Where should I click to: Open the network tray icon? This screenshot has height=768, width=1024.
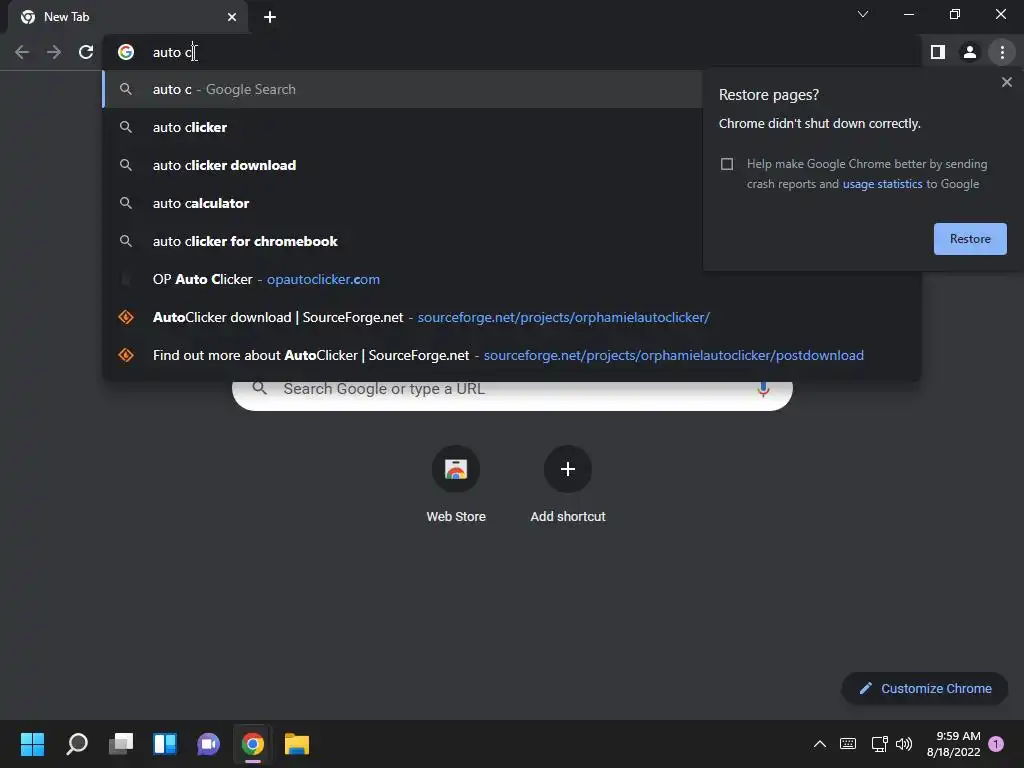tap(879, 744)
